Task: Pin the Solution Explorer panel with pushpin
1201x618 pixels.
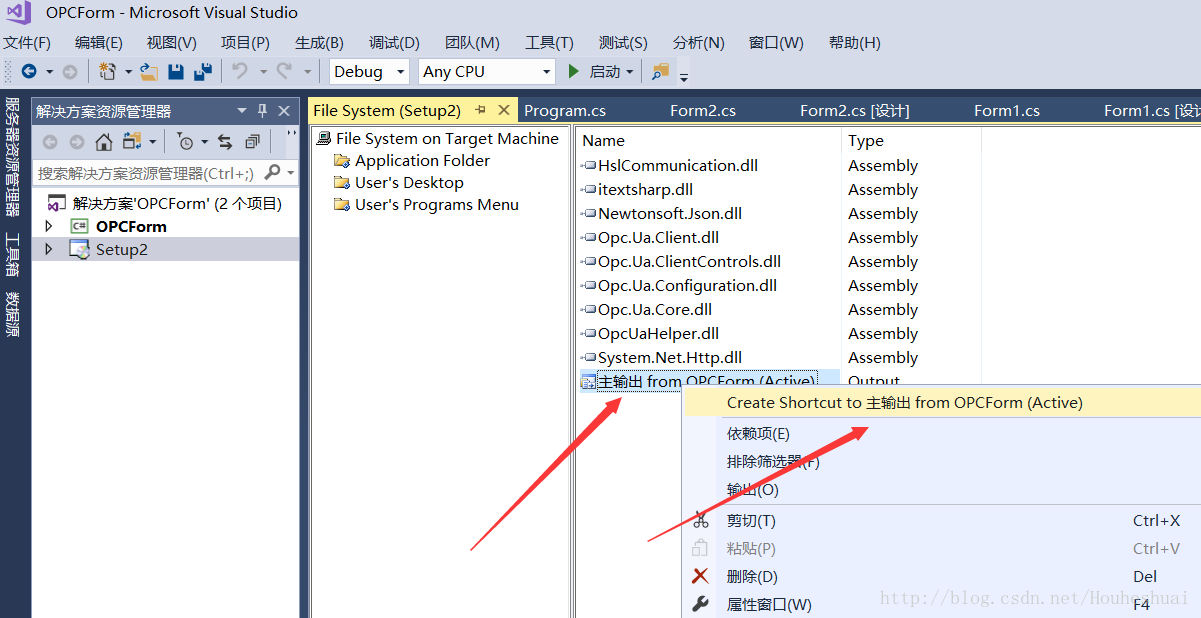Action: [x=263, y=111]
